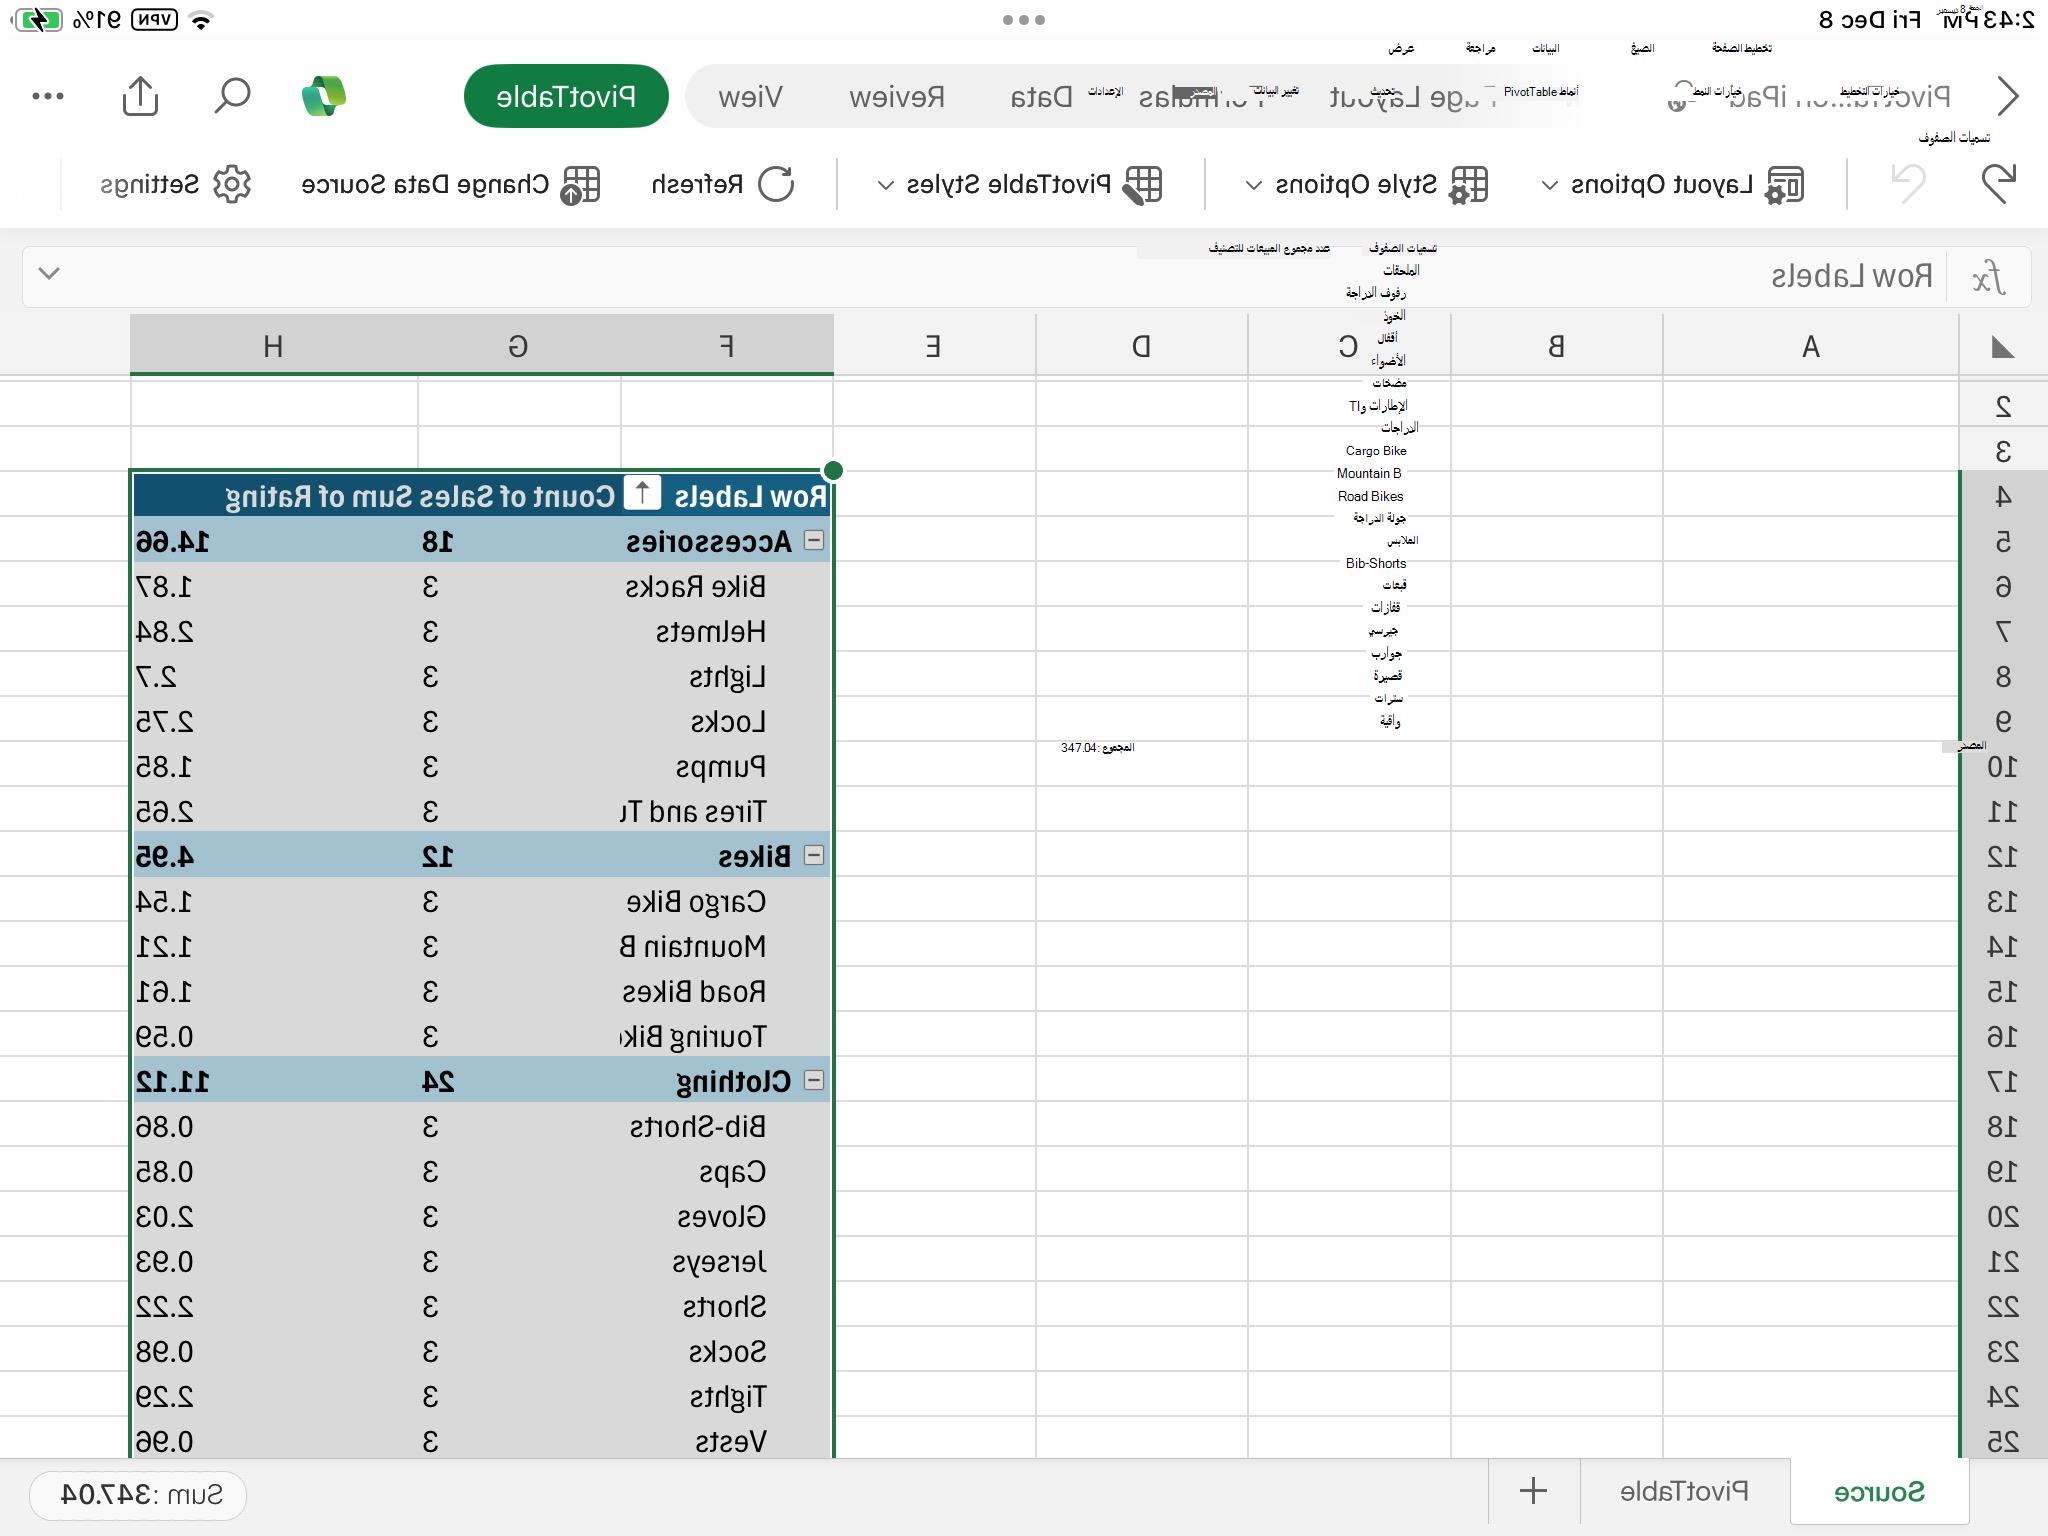This screenshot has height=1536, width=2048.
Task: Select the Accessories total cell "14.66"
Action: (275, 542)
